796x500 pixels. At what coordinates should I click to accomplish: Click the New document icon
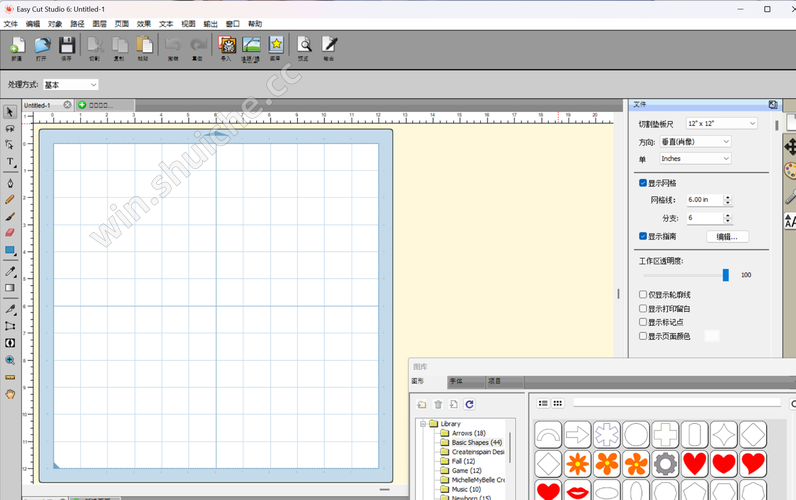click(x=17, y=46)
